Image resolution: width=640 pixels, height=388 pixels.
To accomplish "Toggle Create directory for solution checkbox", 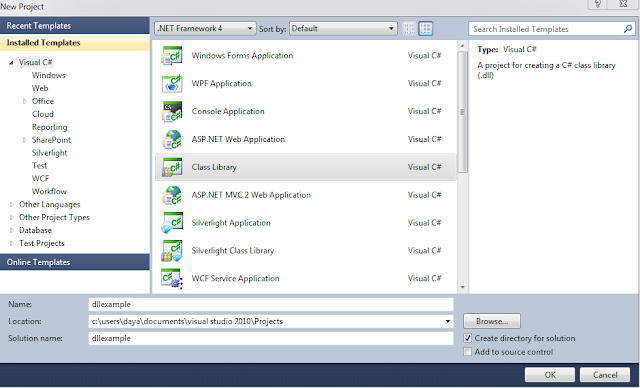I will (x=468, y=338).
